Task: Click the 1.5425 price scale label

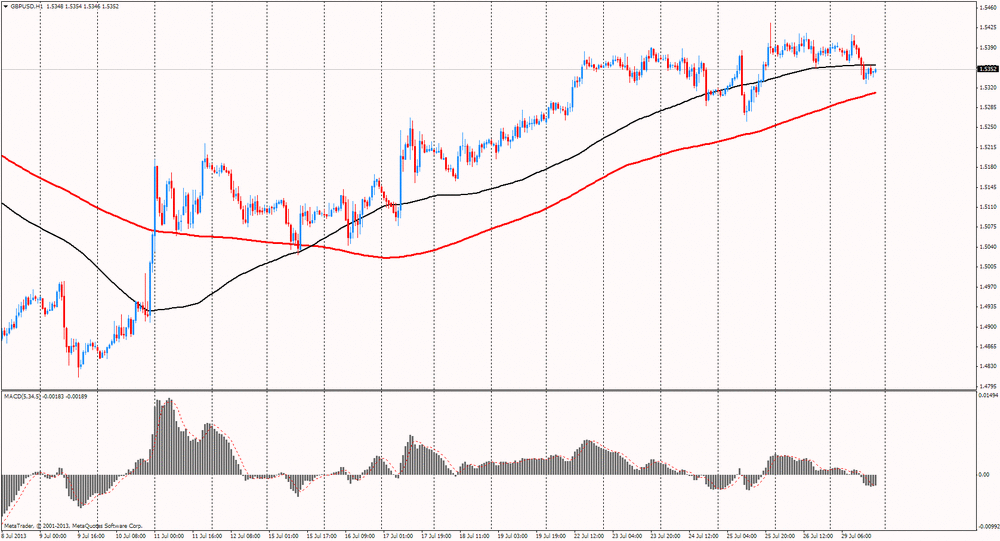Action: 987,27
